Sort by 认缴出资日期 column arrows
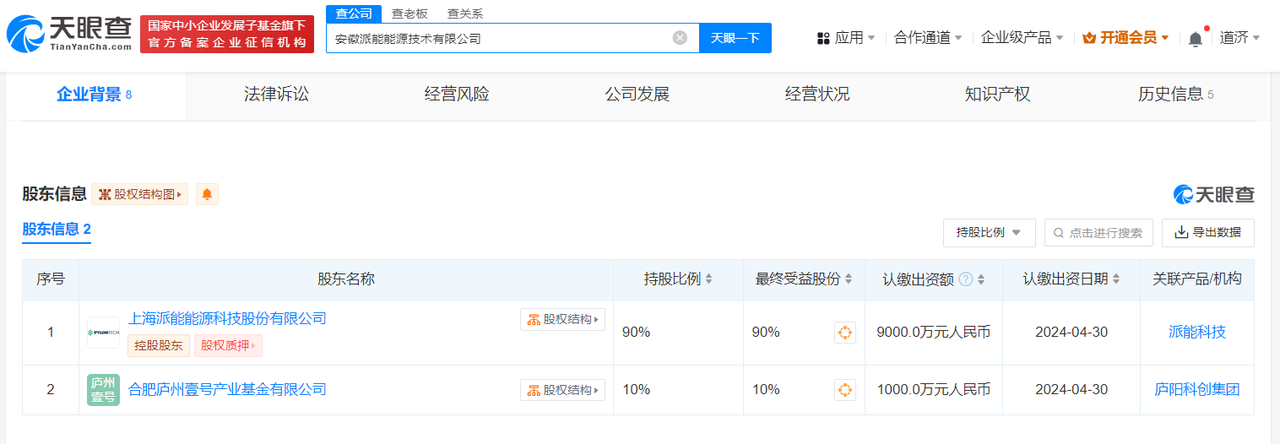This screenshot has width=1280, height=444. coord(1116,279)
